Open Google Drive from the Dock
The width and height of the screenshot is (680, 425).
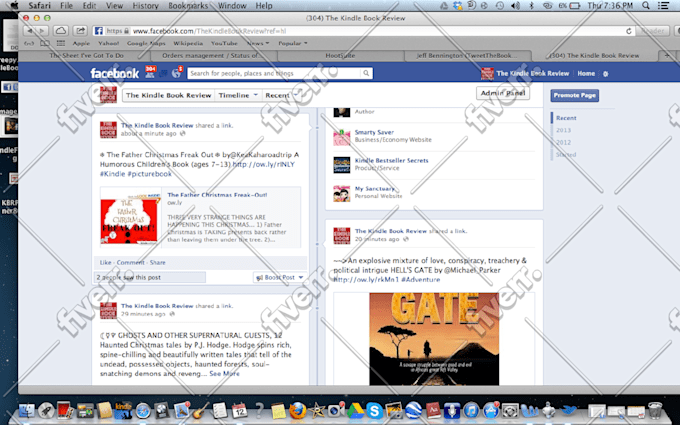click(x=355, y=410)
